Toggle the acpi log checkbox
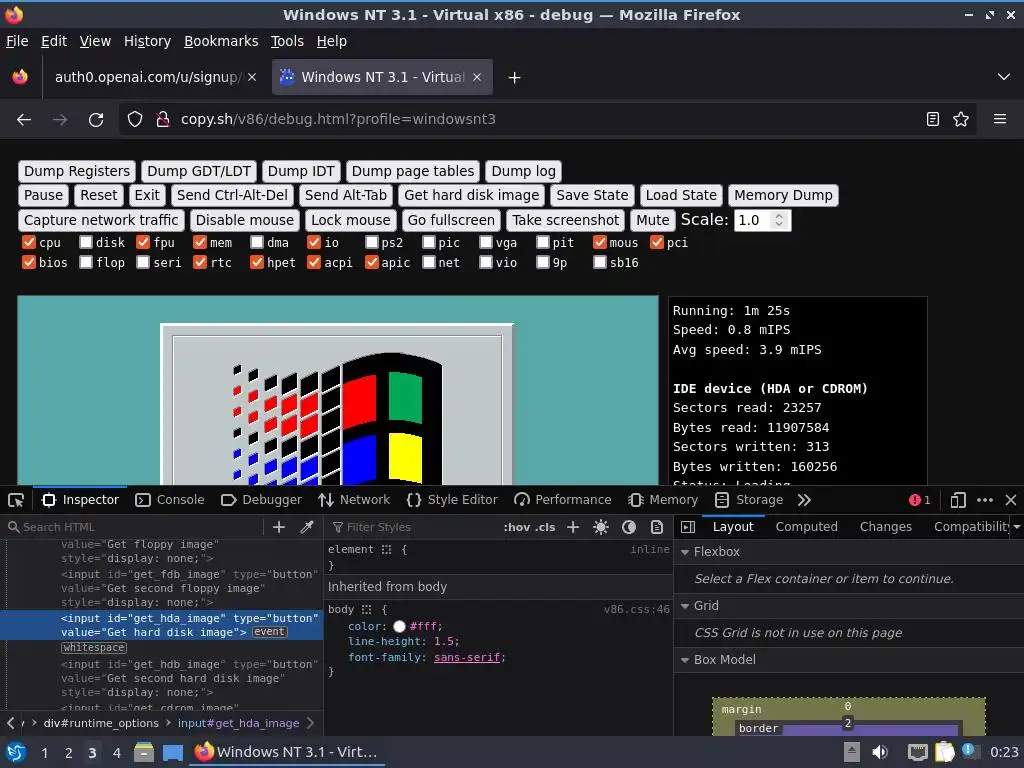Screen dimensions: 1024x768 pyautogui.click(x=314, y=263)
